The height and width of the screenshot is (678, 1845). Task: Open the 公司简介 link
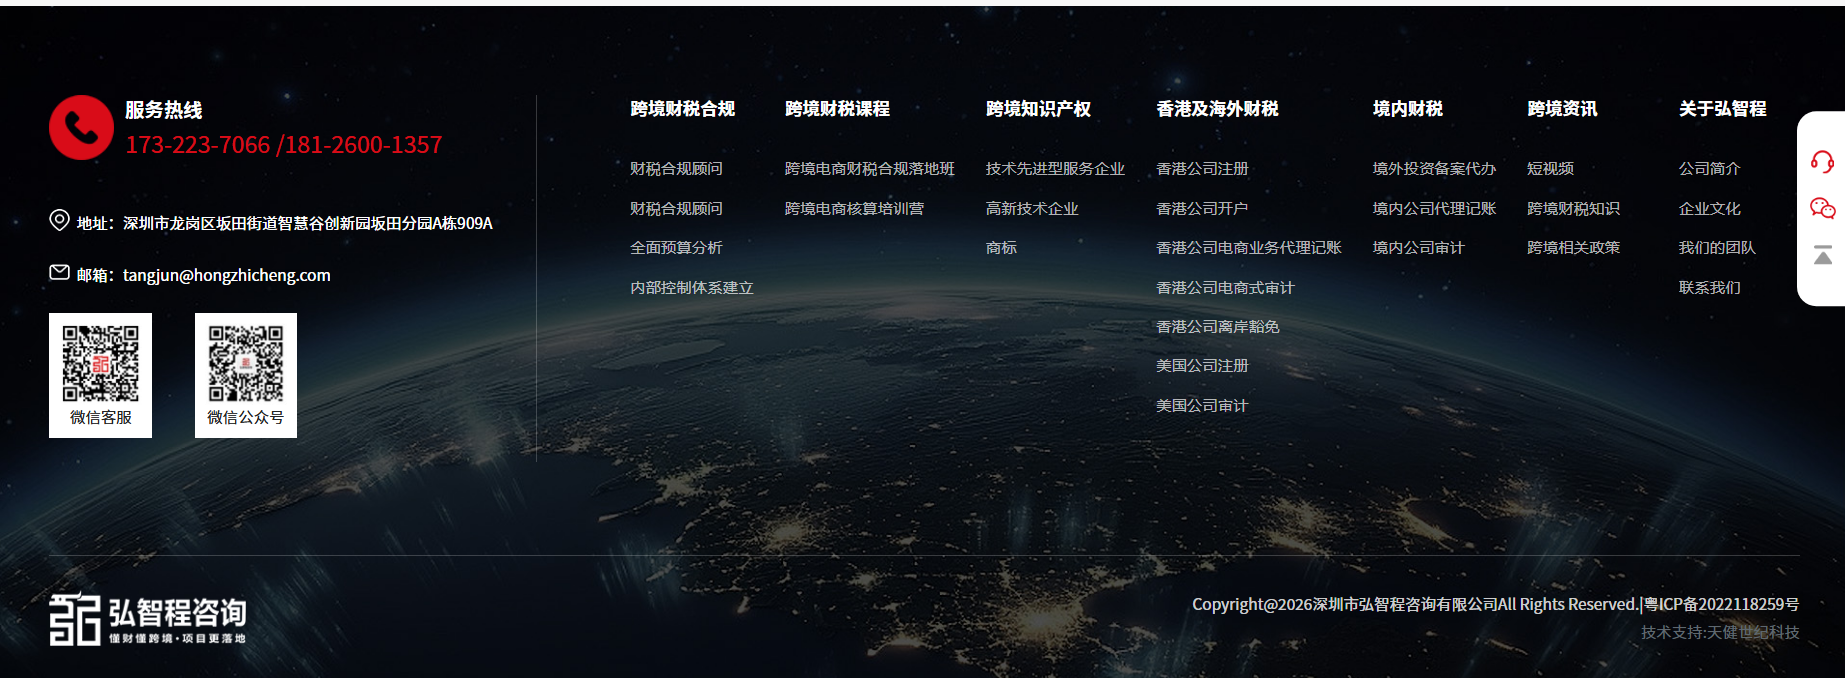pyautogui.click(x=1709, y=169)
